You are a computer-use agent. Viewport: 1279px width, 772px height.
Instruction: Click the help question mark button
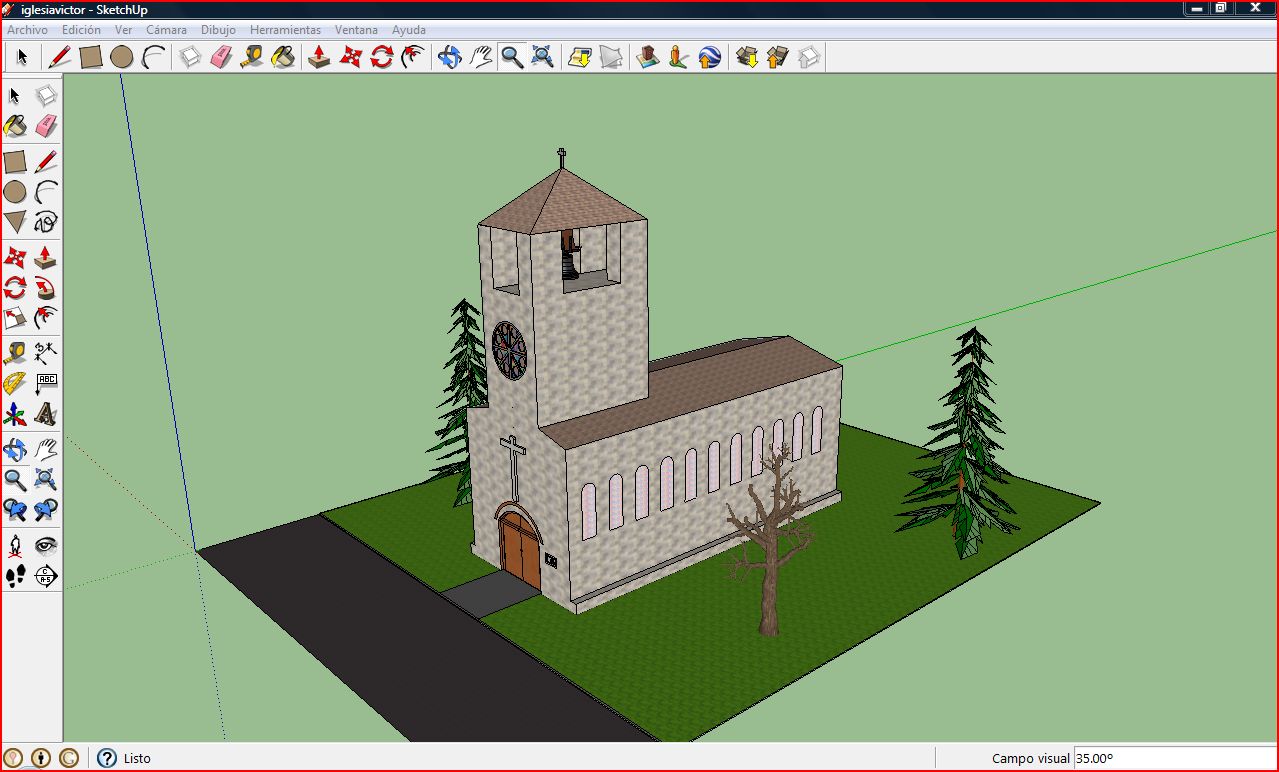(104, 758)
